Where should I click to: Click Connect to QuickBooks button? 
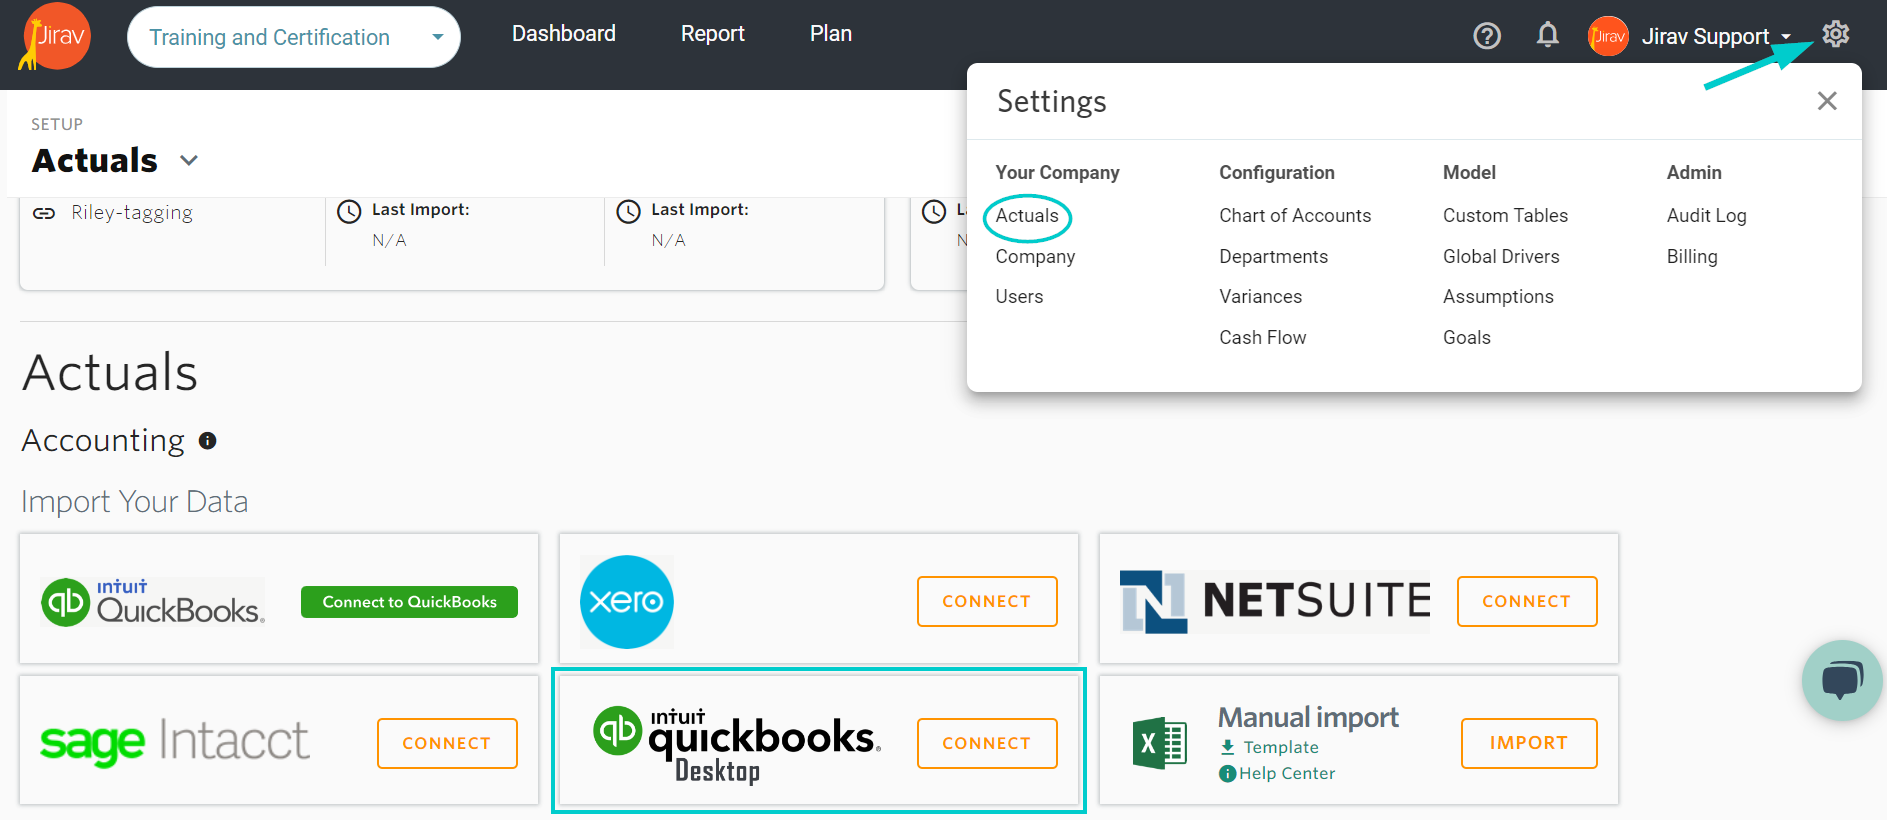(x=409, y=602)
